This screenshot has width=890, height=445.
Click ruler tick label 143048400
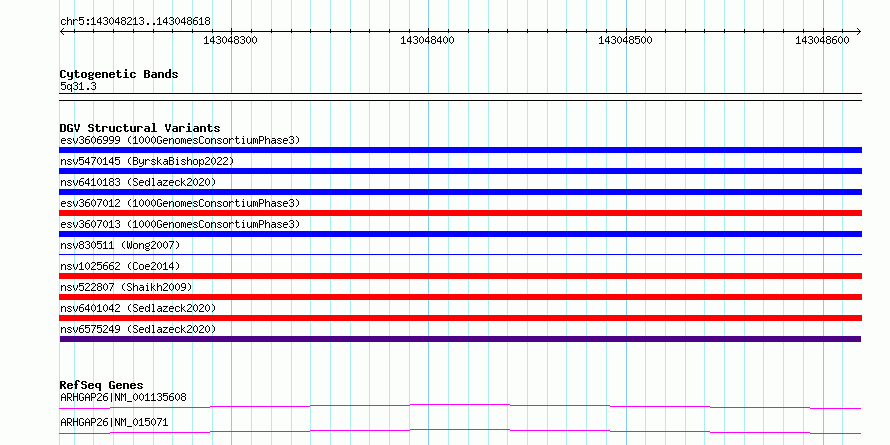tap(427, 40)
